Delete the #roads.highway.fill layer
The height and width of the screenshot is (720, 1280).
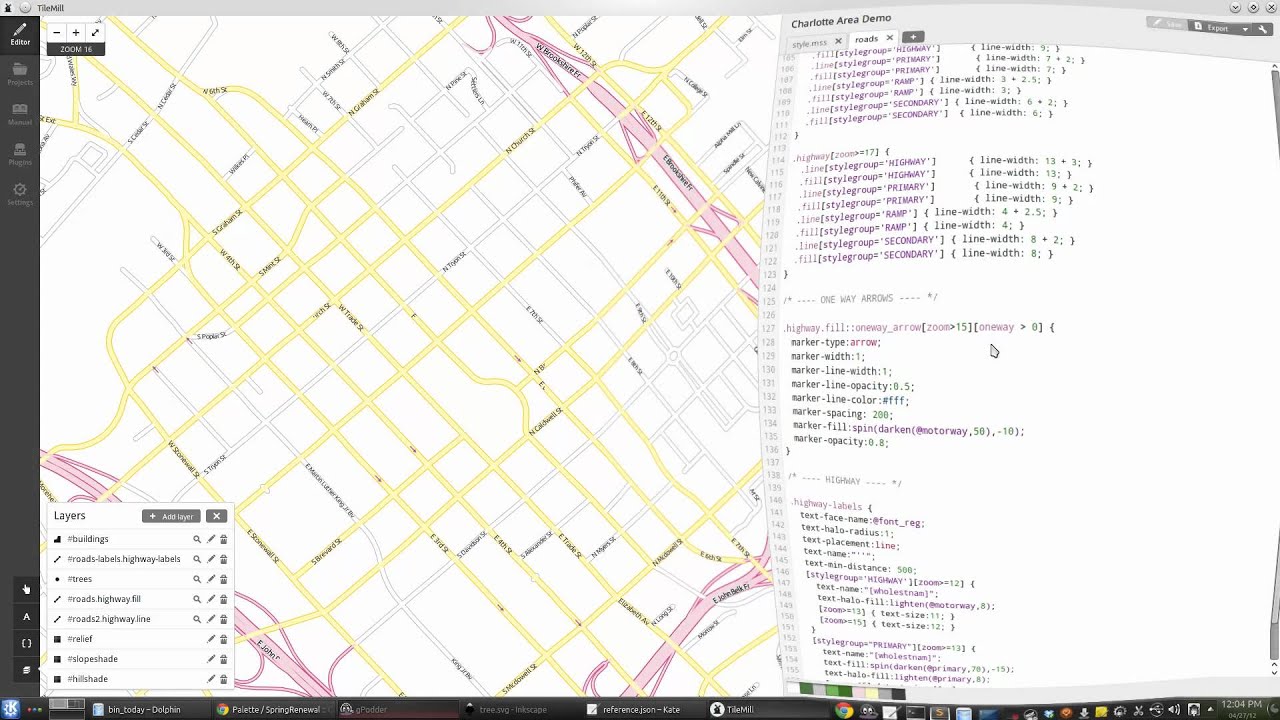click(x=223, y=599)
